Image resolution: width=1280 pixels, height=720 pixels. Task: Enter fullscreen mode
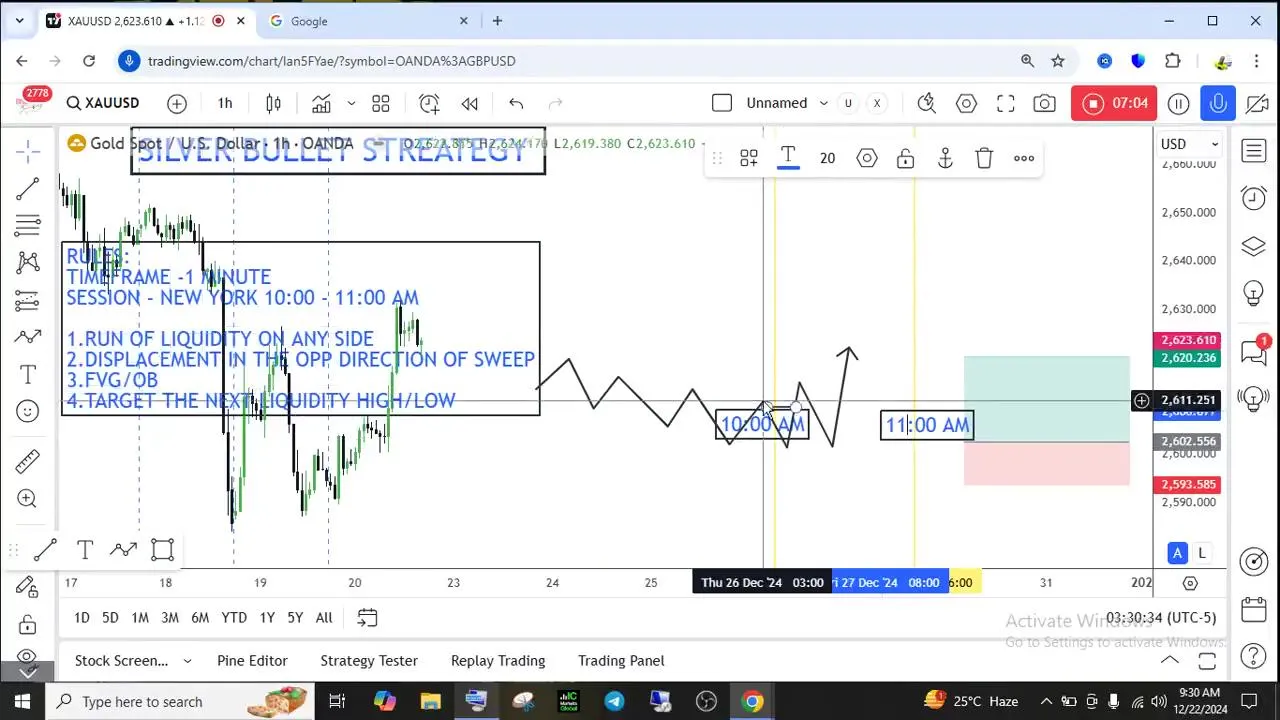(1005, 103)
